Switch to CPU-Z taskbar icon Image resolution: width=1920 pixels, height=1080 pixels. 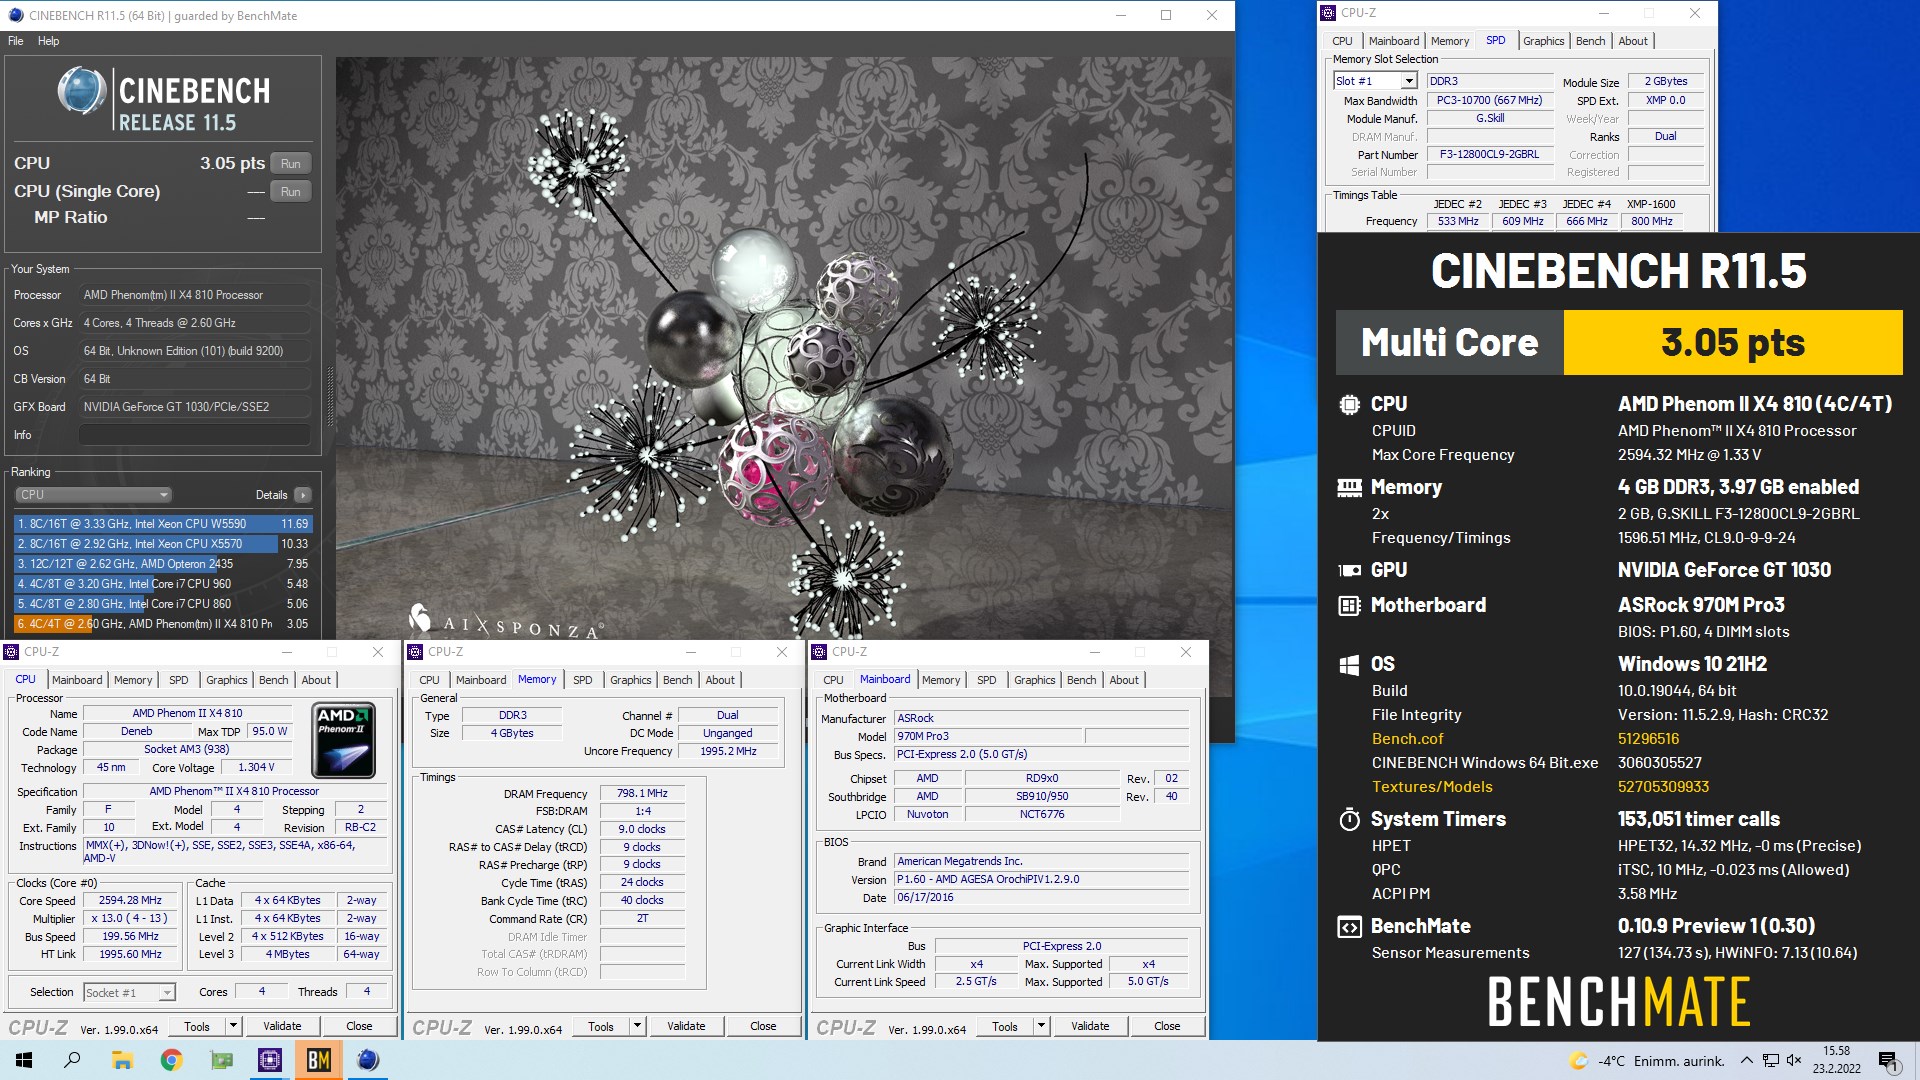270,1060
